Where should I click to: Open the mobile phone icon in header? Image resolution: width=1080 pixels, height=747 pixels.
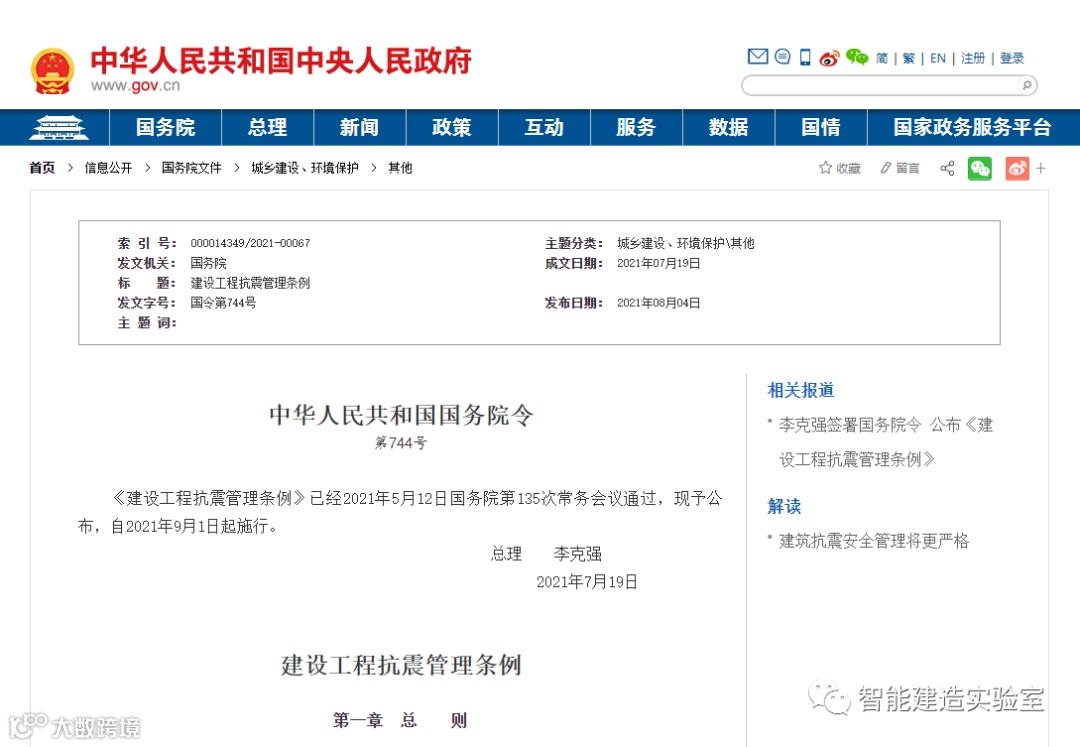pyautogui.click(x=805, y=57)
